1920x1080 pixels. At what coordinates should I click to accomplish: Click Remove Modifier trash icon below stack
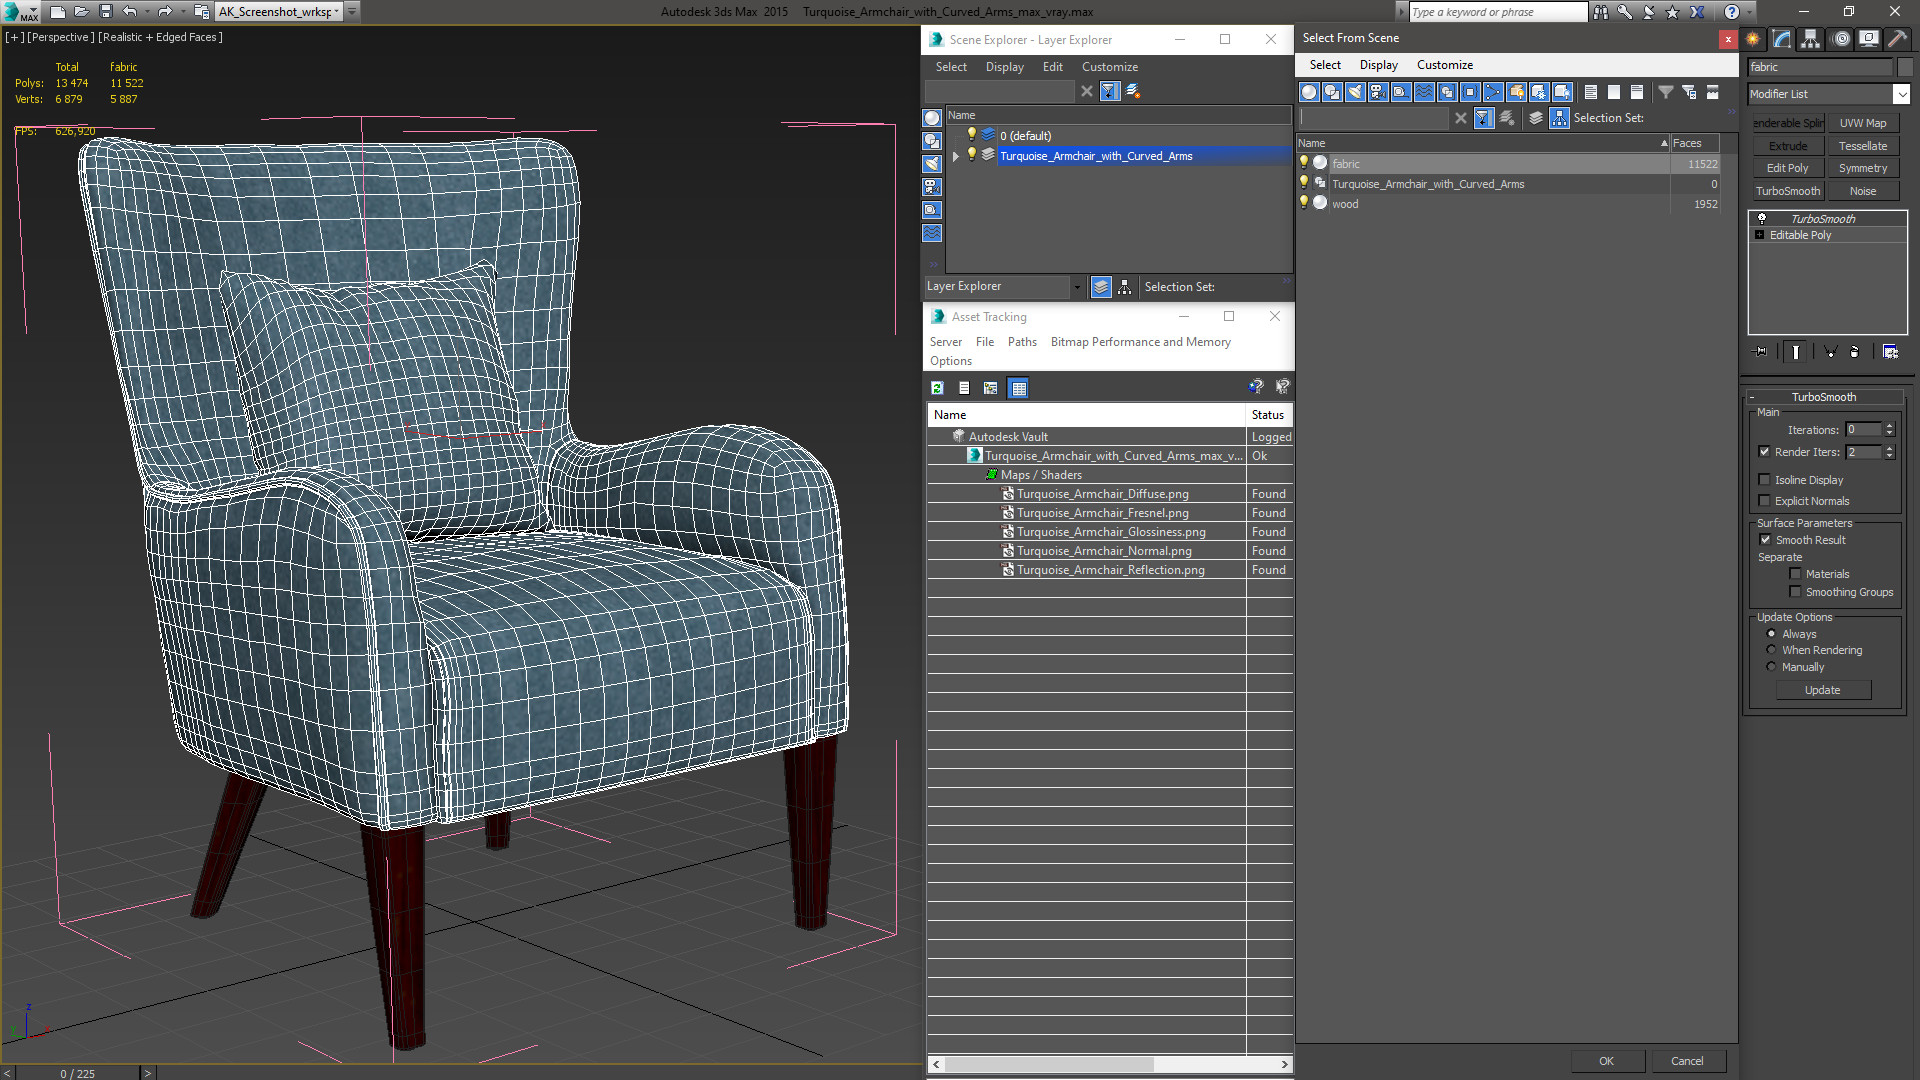pyautogui.click(x=1854, y=352)
